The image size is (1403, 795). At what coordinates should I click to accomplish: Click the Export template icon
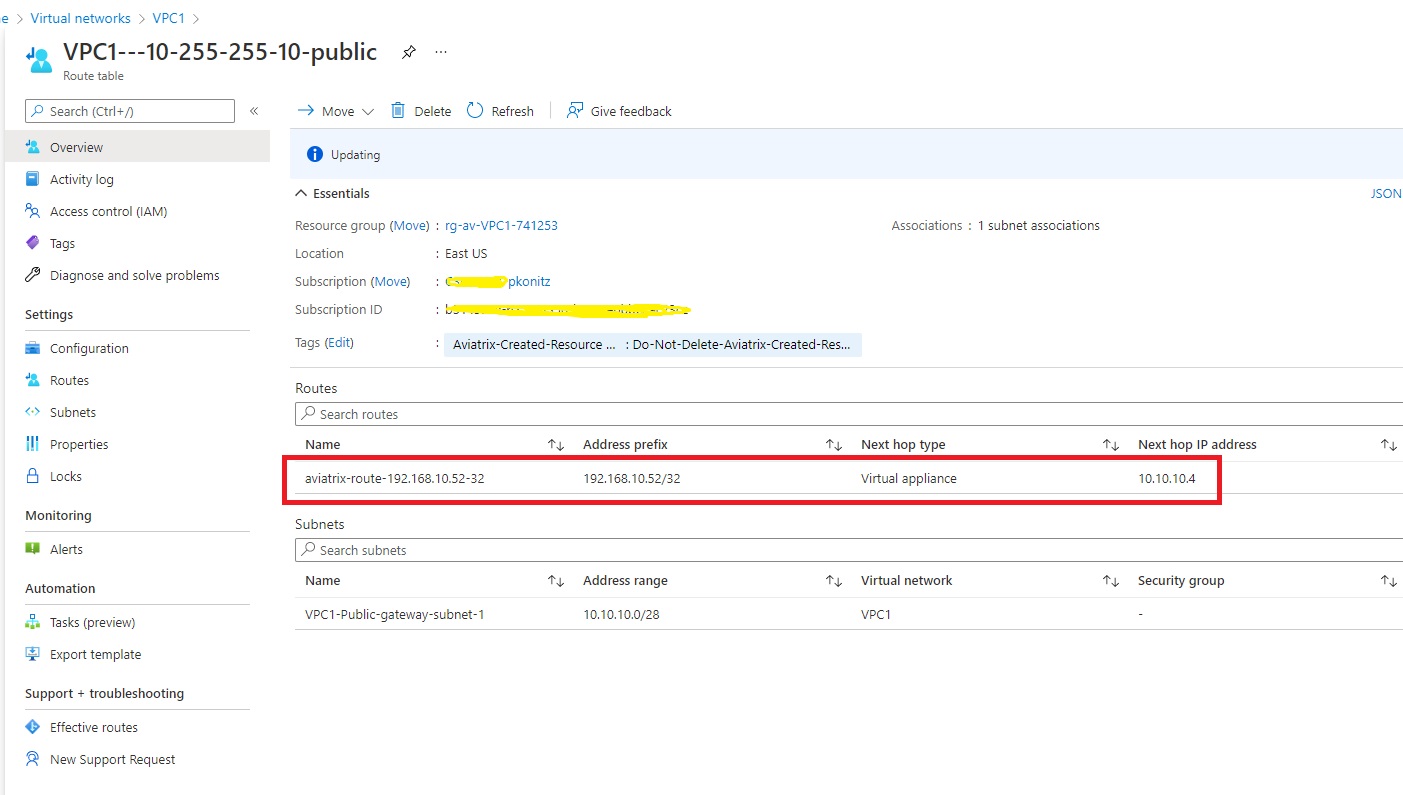point(33,654)
